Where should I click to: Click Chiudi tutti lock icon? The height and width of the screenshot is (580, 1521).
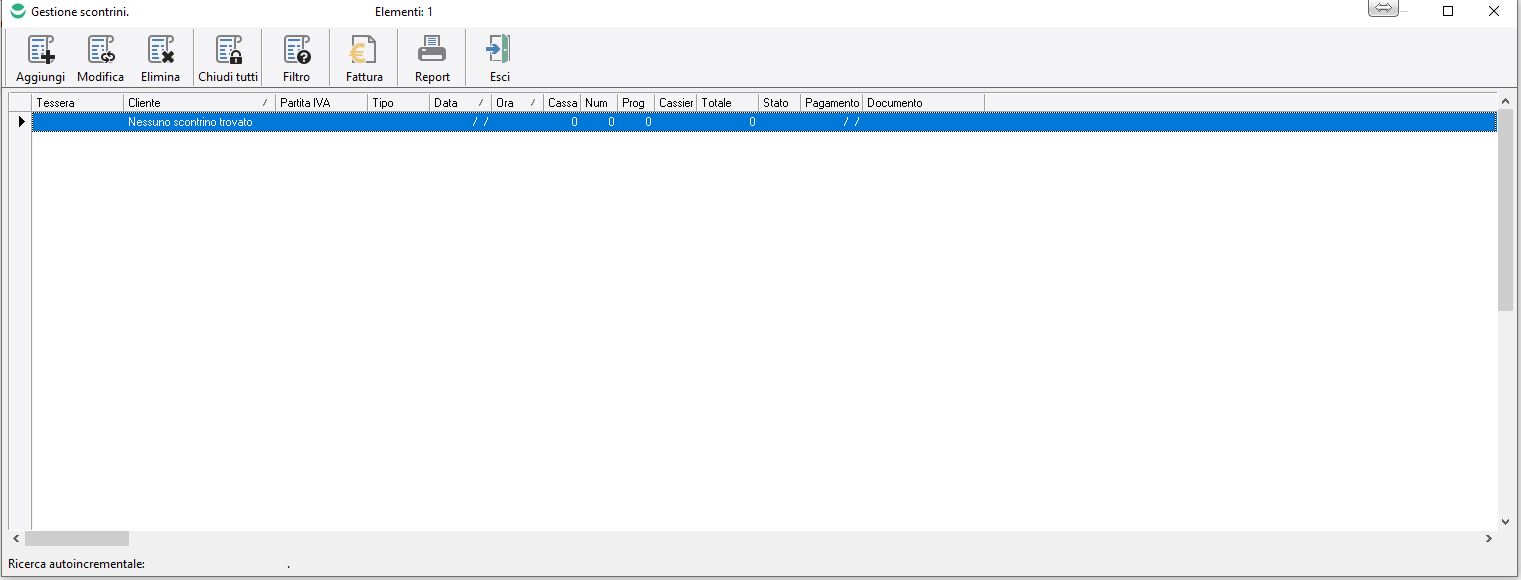click(228, 51)
